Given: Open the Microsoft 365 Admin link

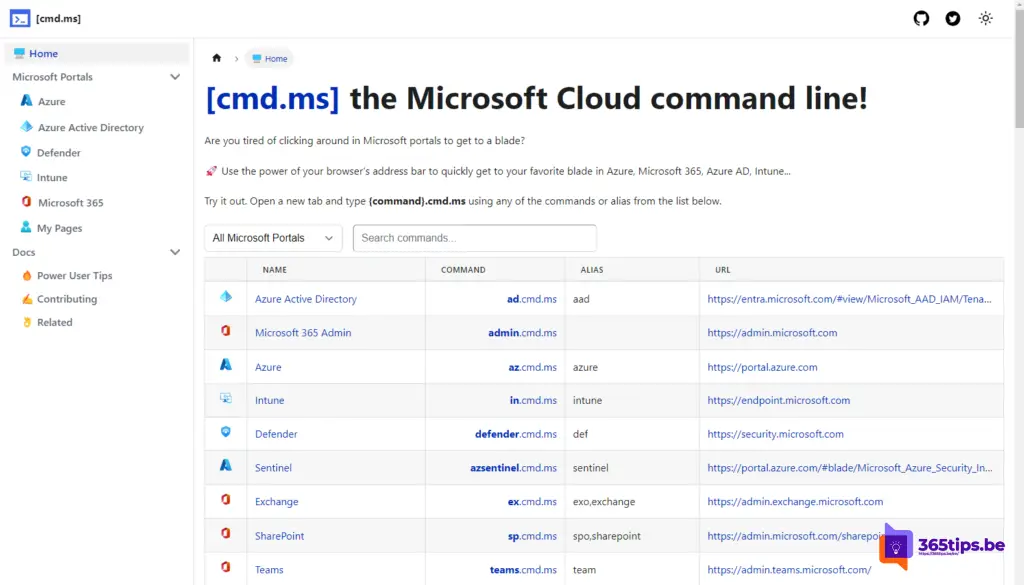Looking at the screenshot, I should [x=303, y=333].
